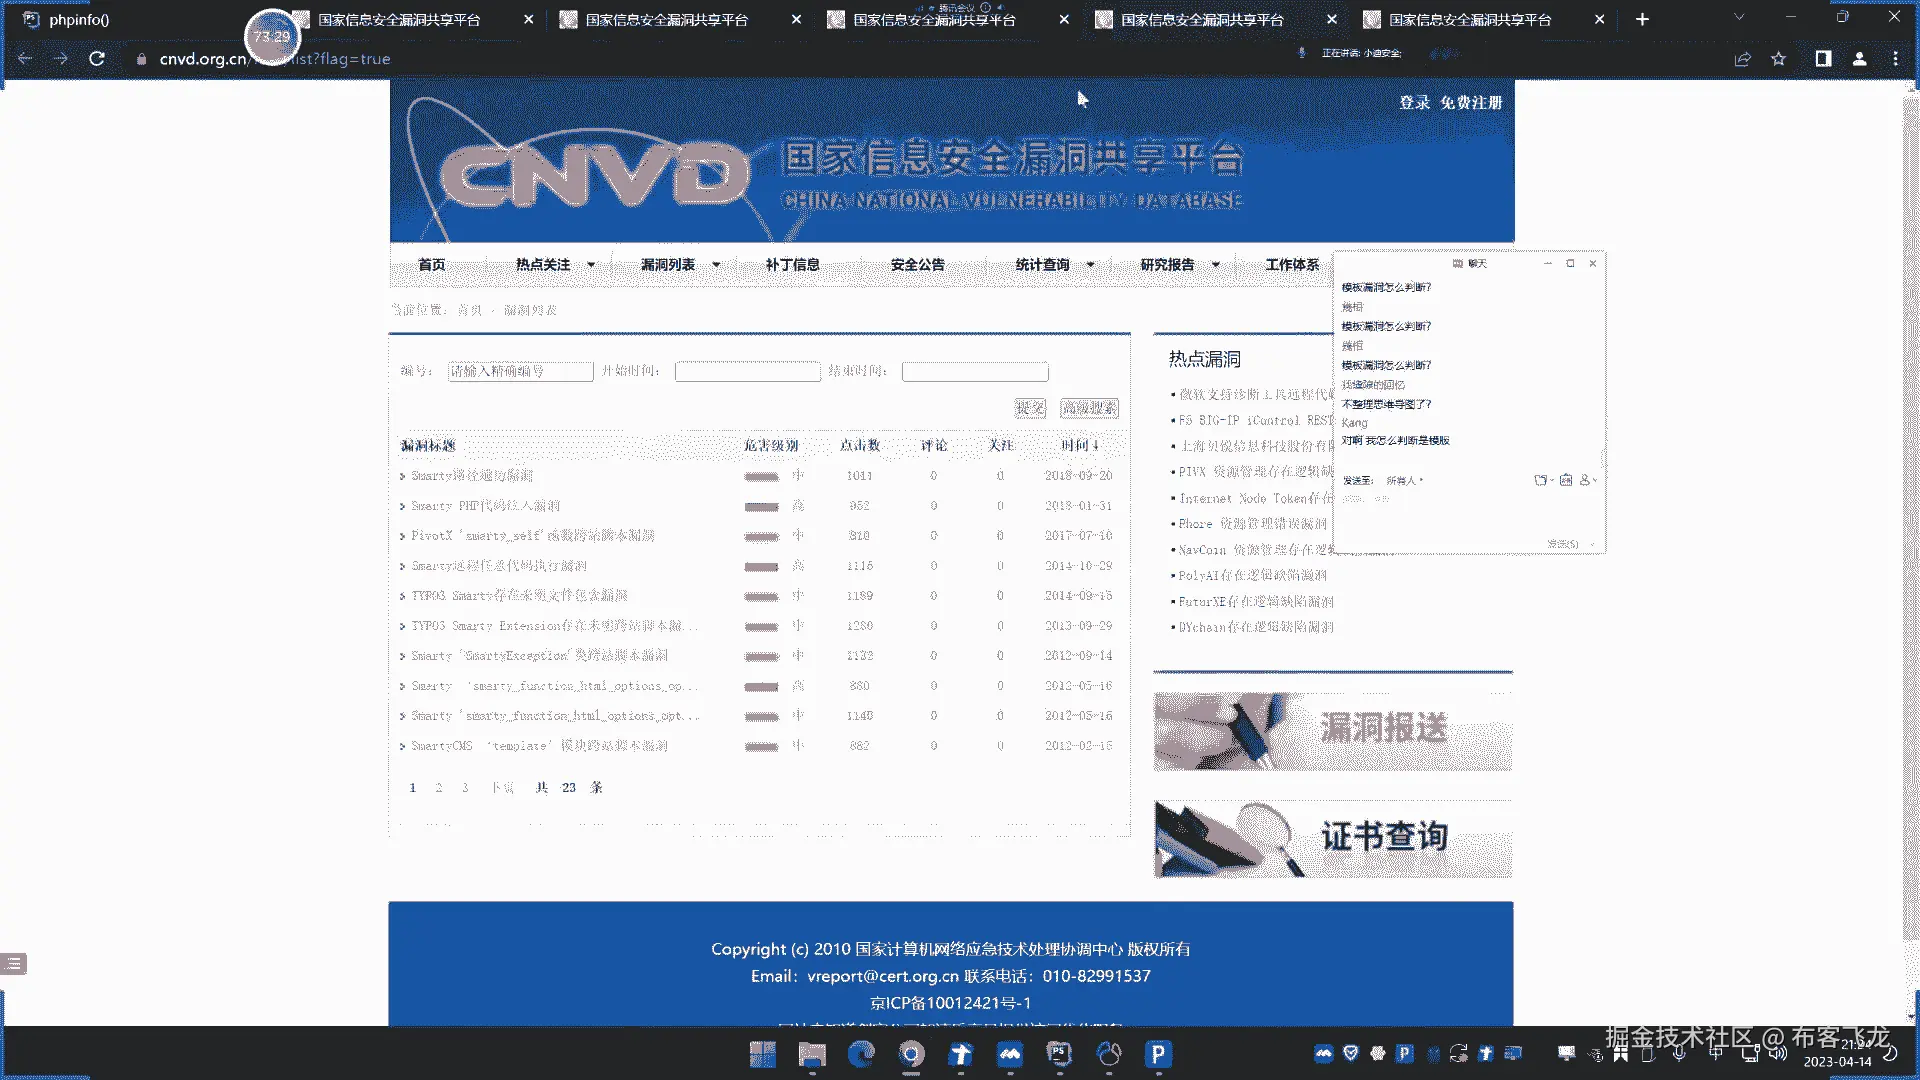Open File Explorer from taskbar
The image size is (1920, 1080).
[x=811, y=1053]
